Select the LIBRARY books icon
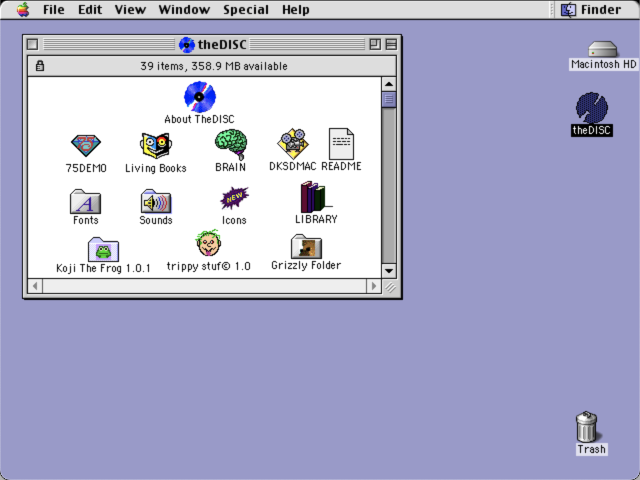Image resolution: width=640 pixels, height=480 pixels. click(x=316, y=197)
